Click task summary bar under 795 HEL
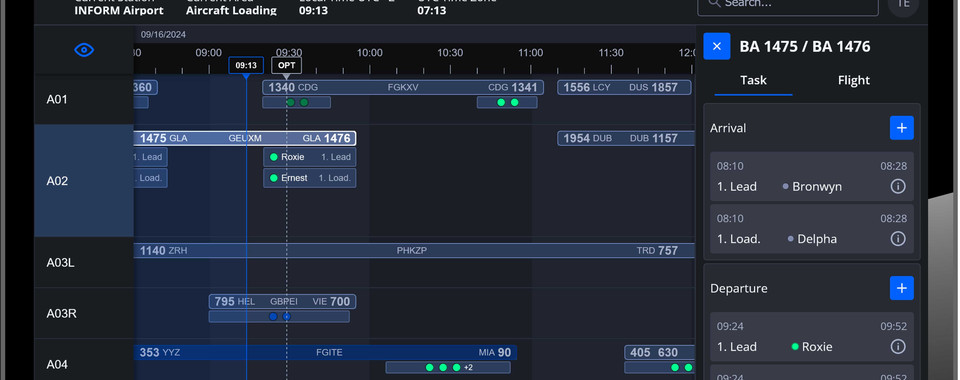 (279, 316)
